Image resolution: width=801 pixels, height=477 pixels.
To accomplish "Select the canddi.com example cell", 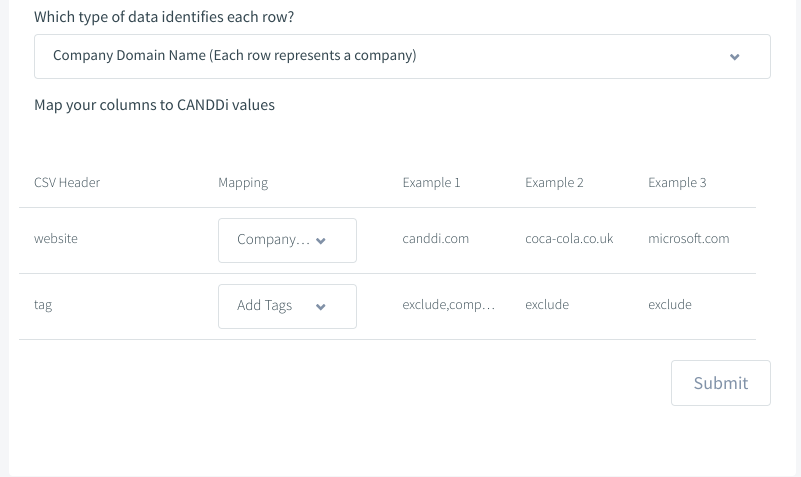I will pyautogui.click(x=435, y=238).
